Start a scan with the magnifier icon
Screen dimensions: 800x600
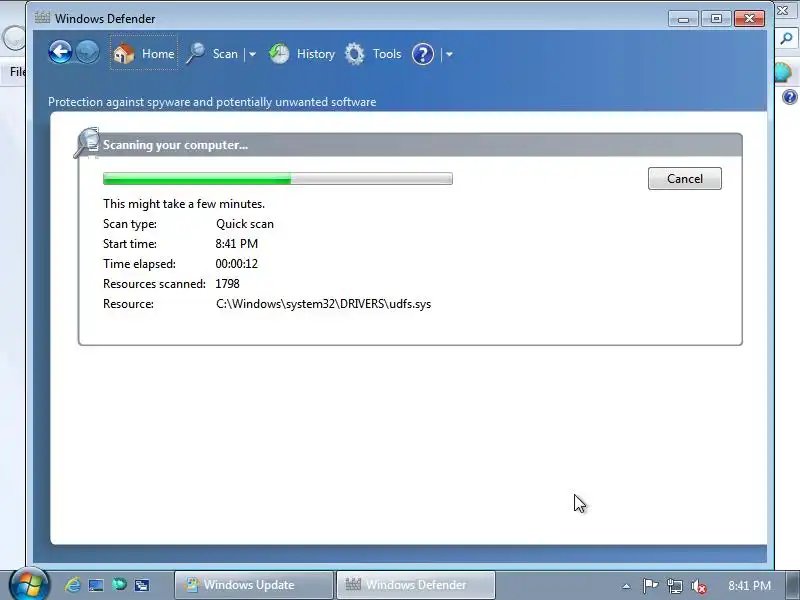(195, 54)
